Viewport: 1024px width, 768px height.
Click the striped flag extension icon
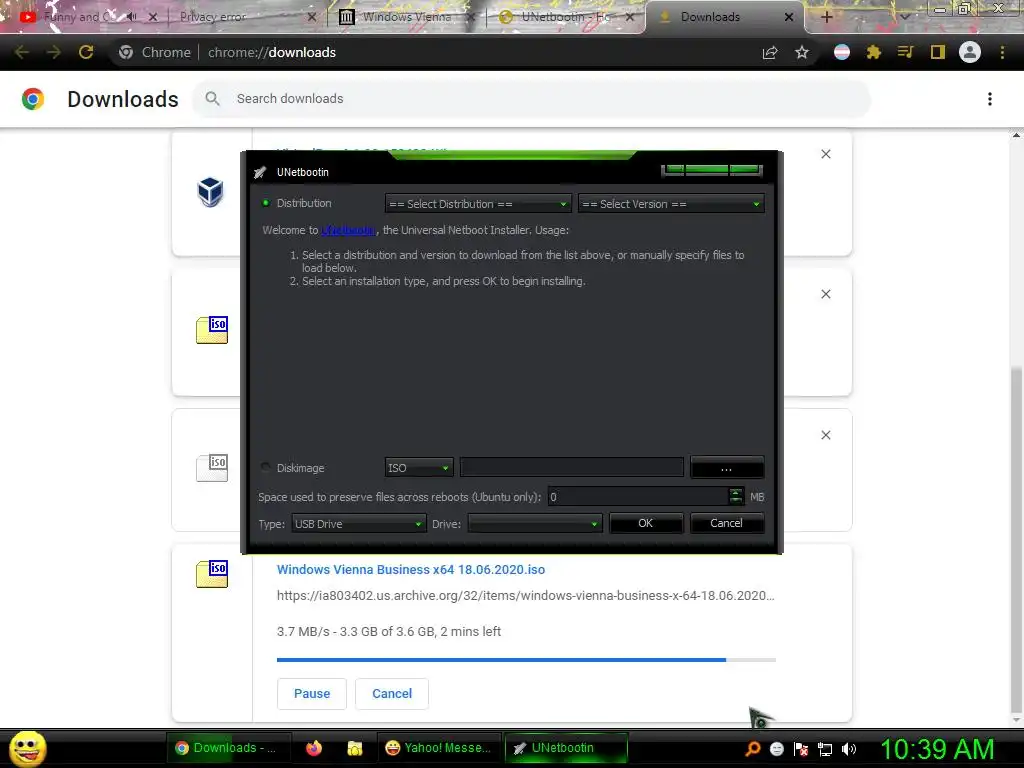click(x=842, y=52)
